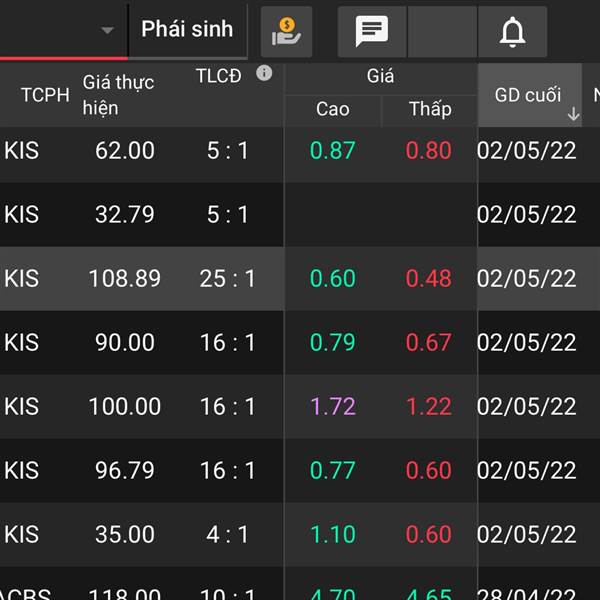Click the high price 1.10 cell

pos(332,535)
